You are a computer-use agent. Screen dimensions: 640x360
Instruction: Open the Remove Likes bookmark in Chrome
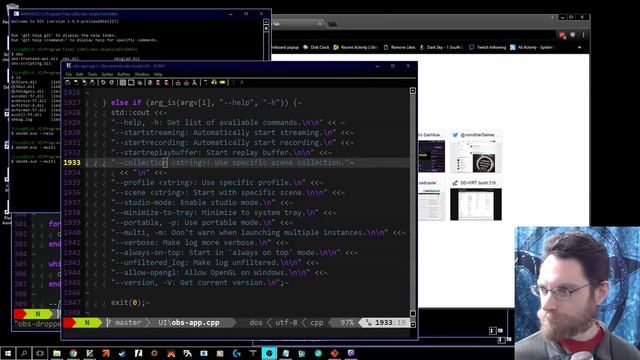coord(400,47)
